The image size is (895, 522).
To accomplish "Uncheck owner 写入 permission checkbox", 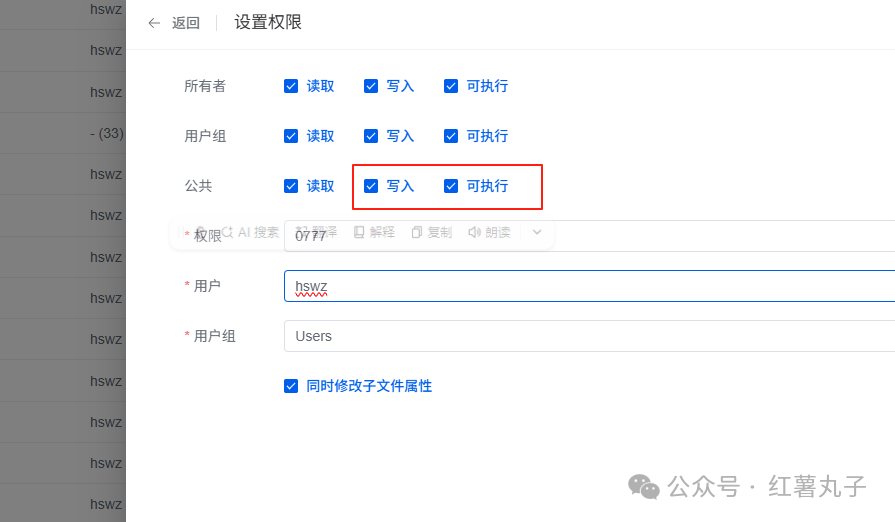I will click(x=371, y=86).
